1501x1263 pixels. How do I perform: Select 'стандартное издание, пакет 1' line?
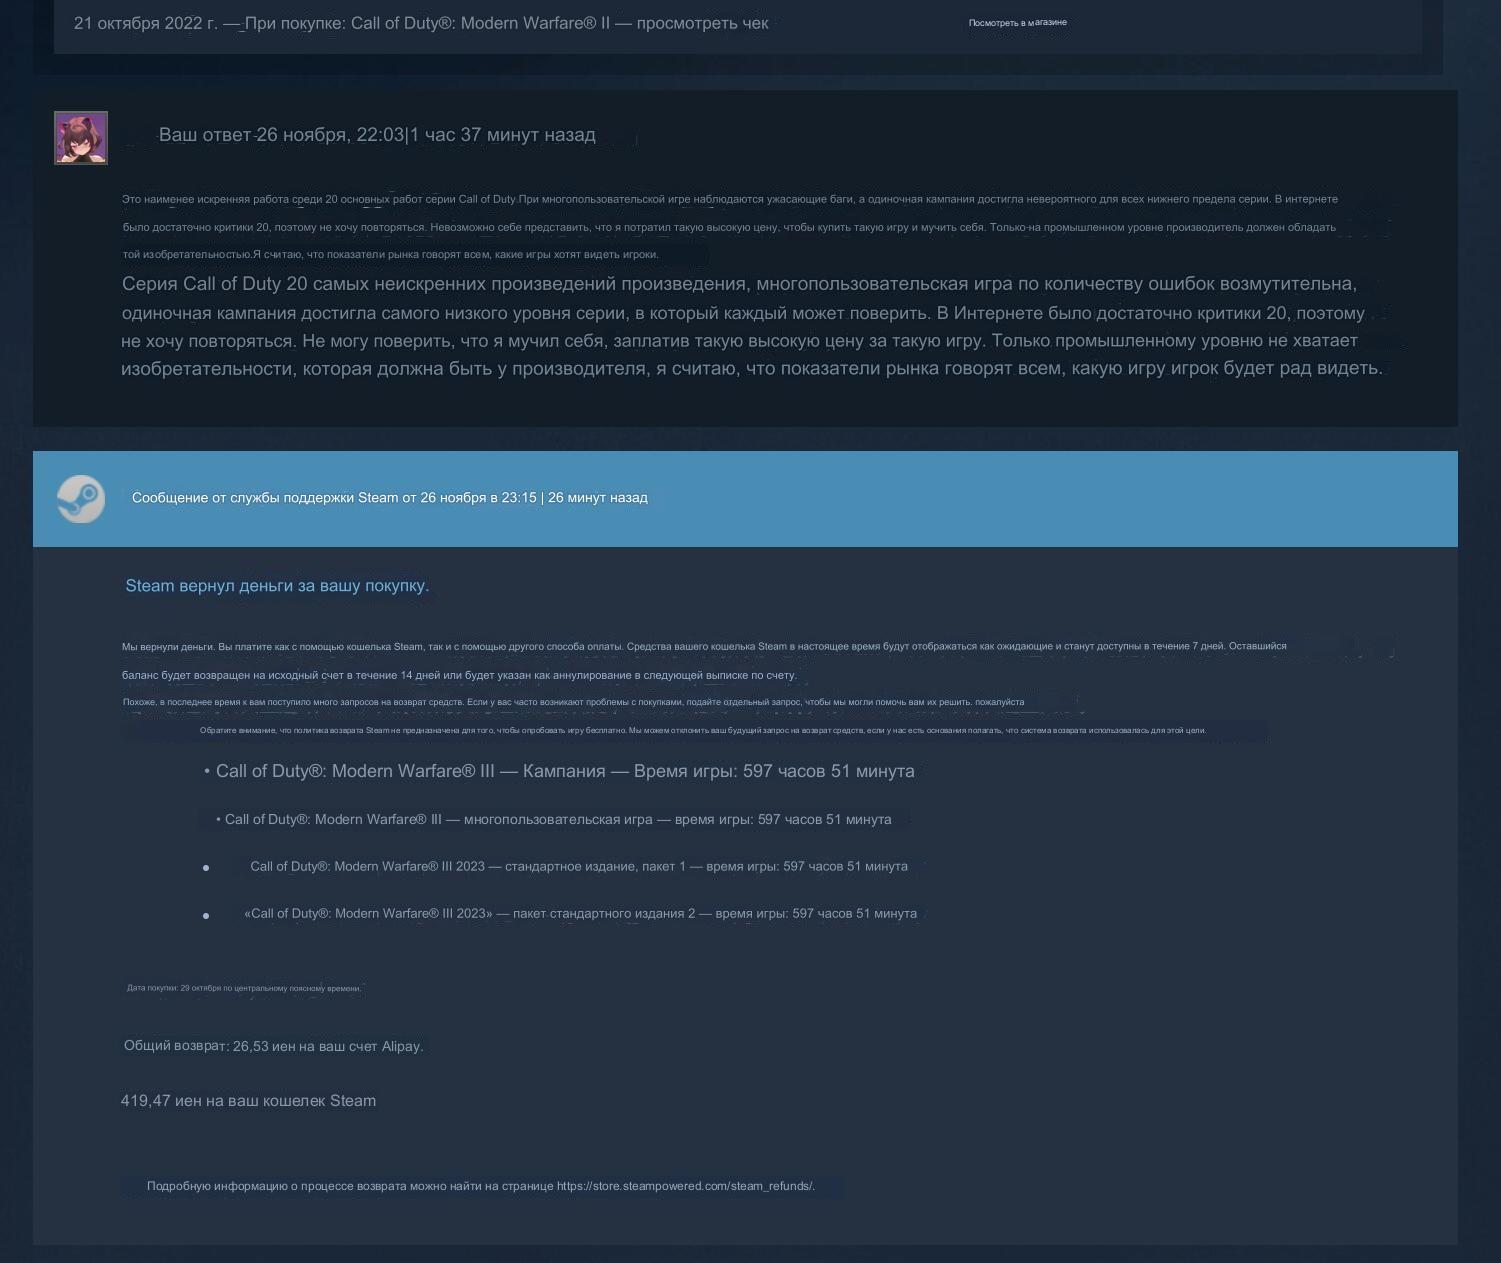[x=579, y=866]
